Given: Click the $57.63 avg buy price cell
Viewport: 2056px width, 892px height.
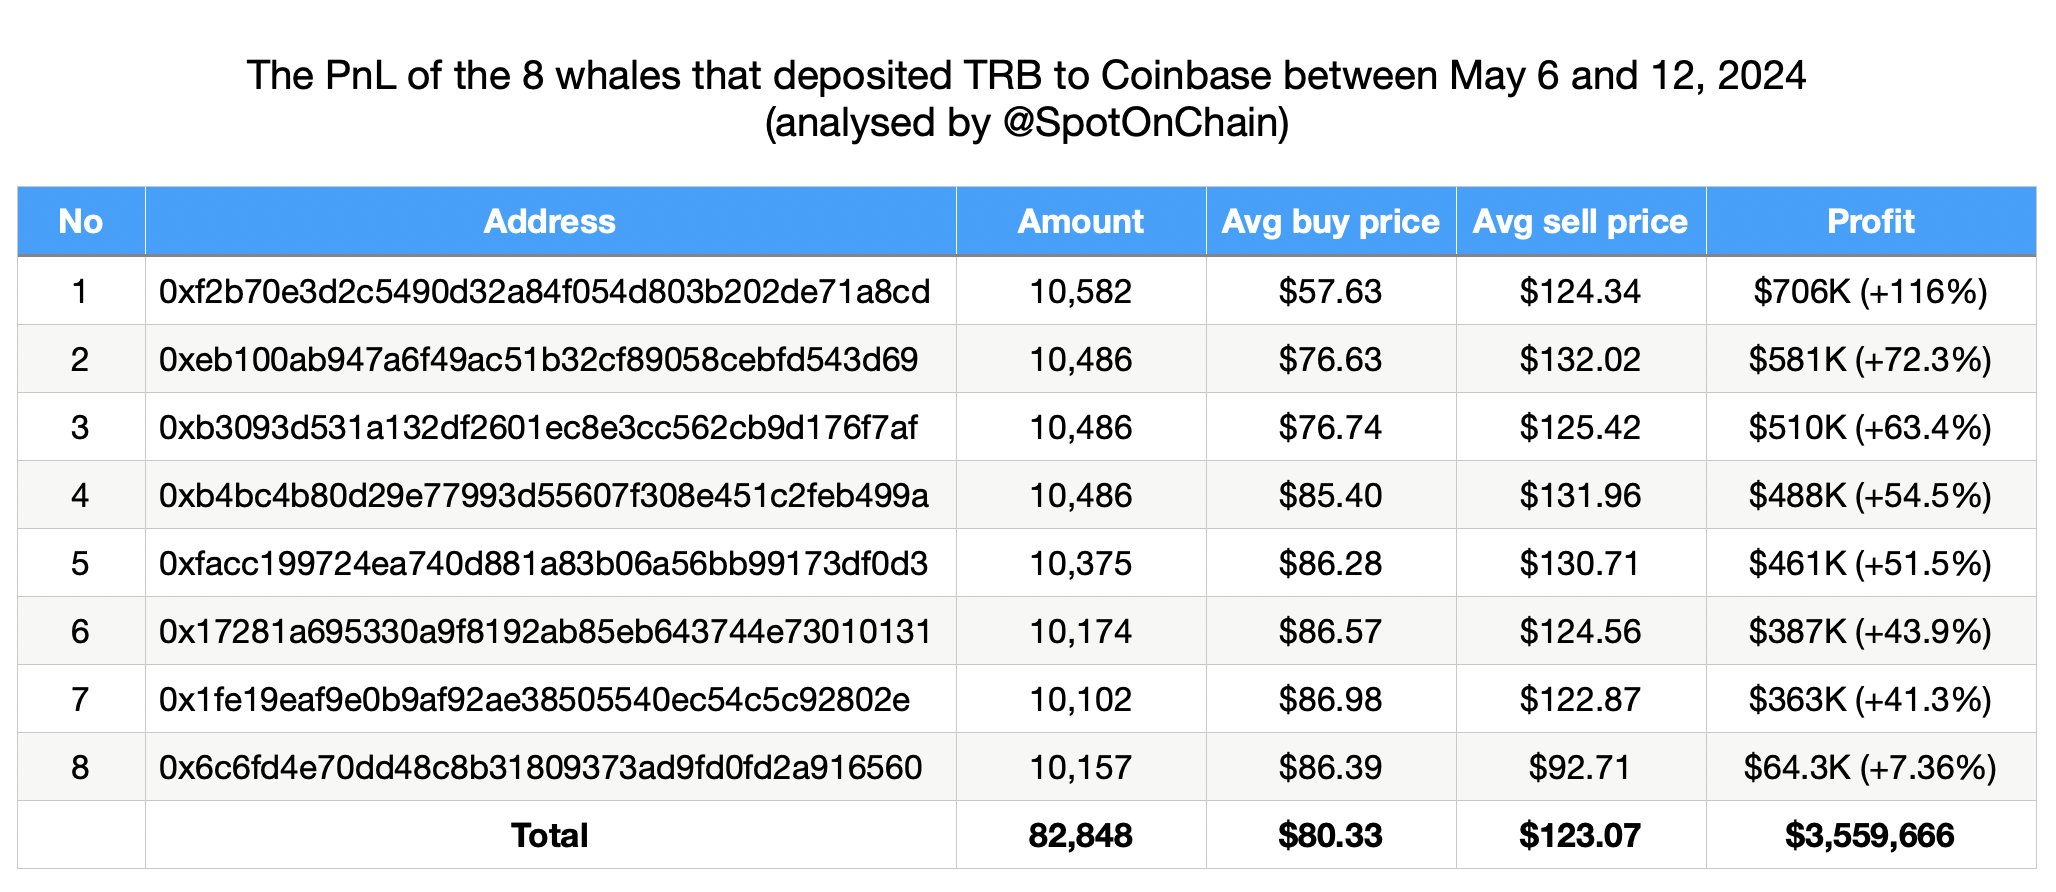Looking at the screenshot, I should click(1330, 292).
